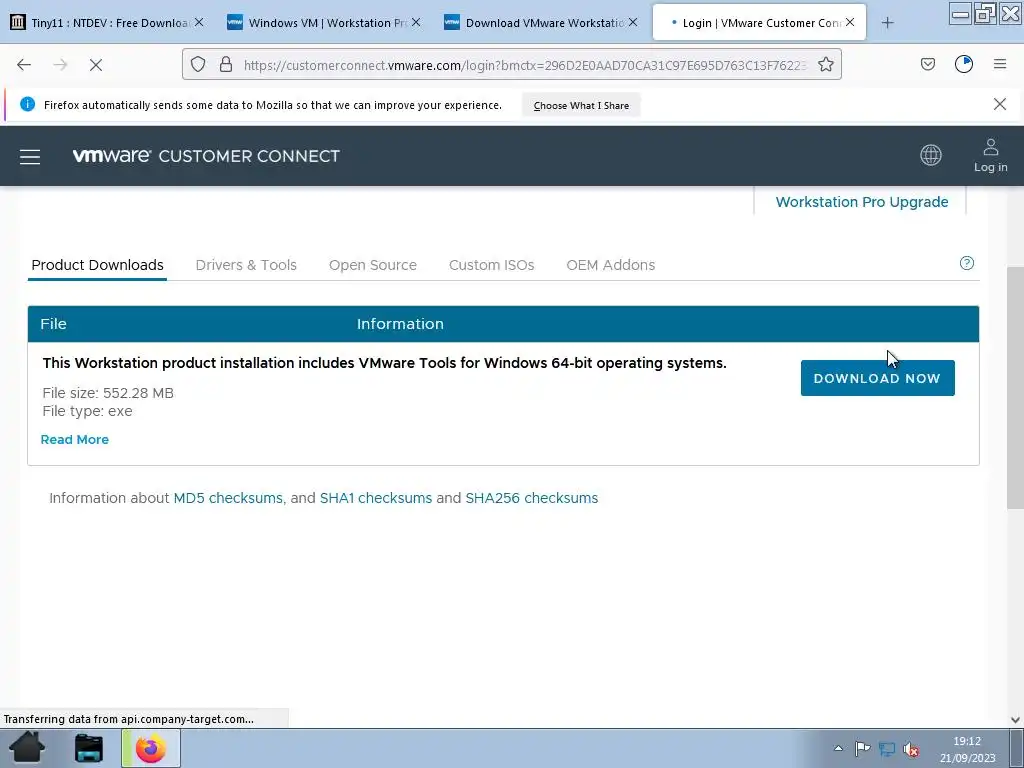Open the MD5 checksums link
This screenshot has width=1024, height=768.
(229, 498)
